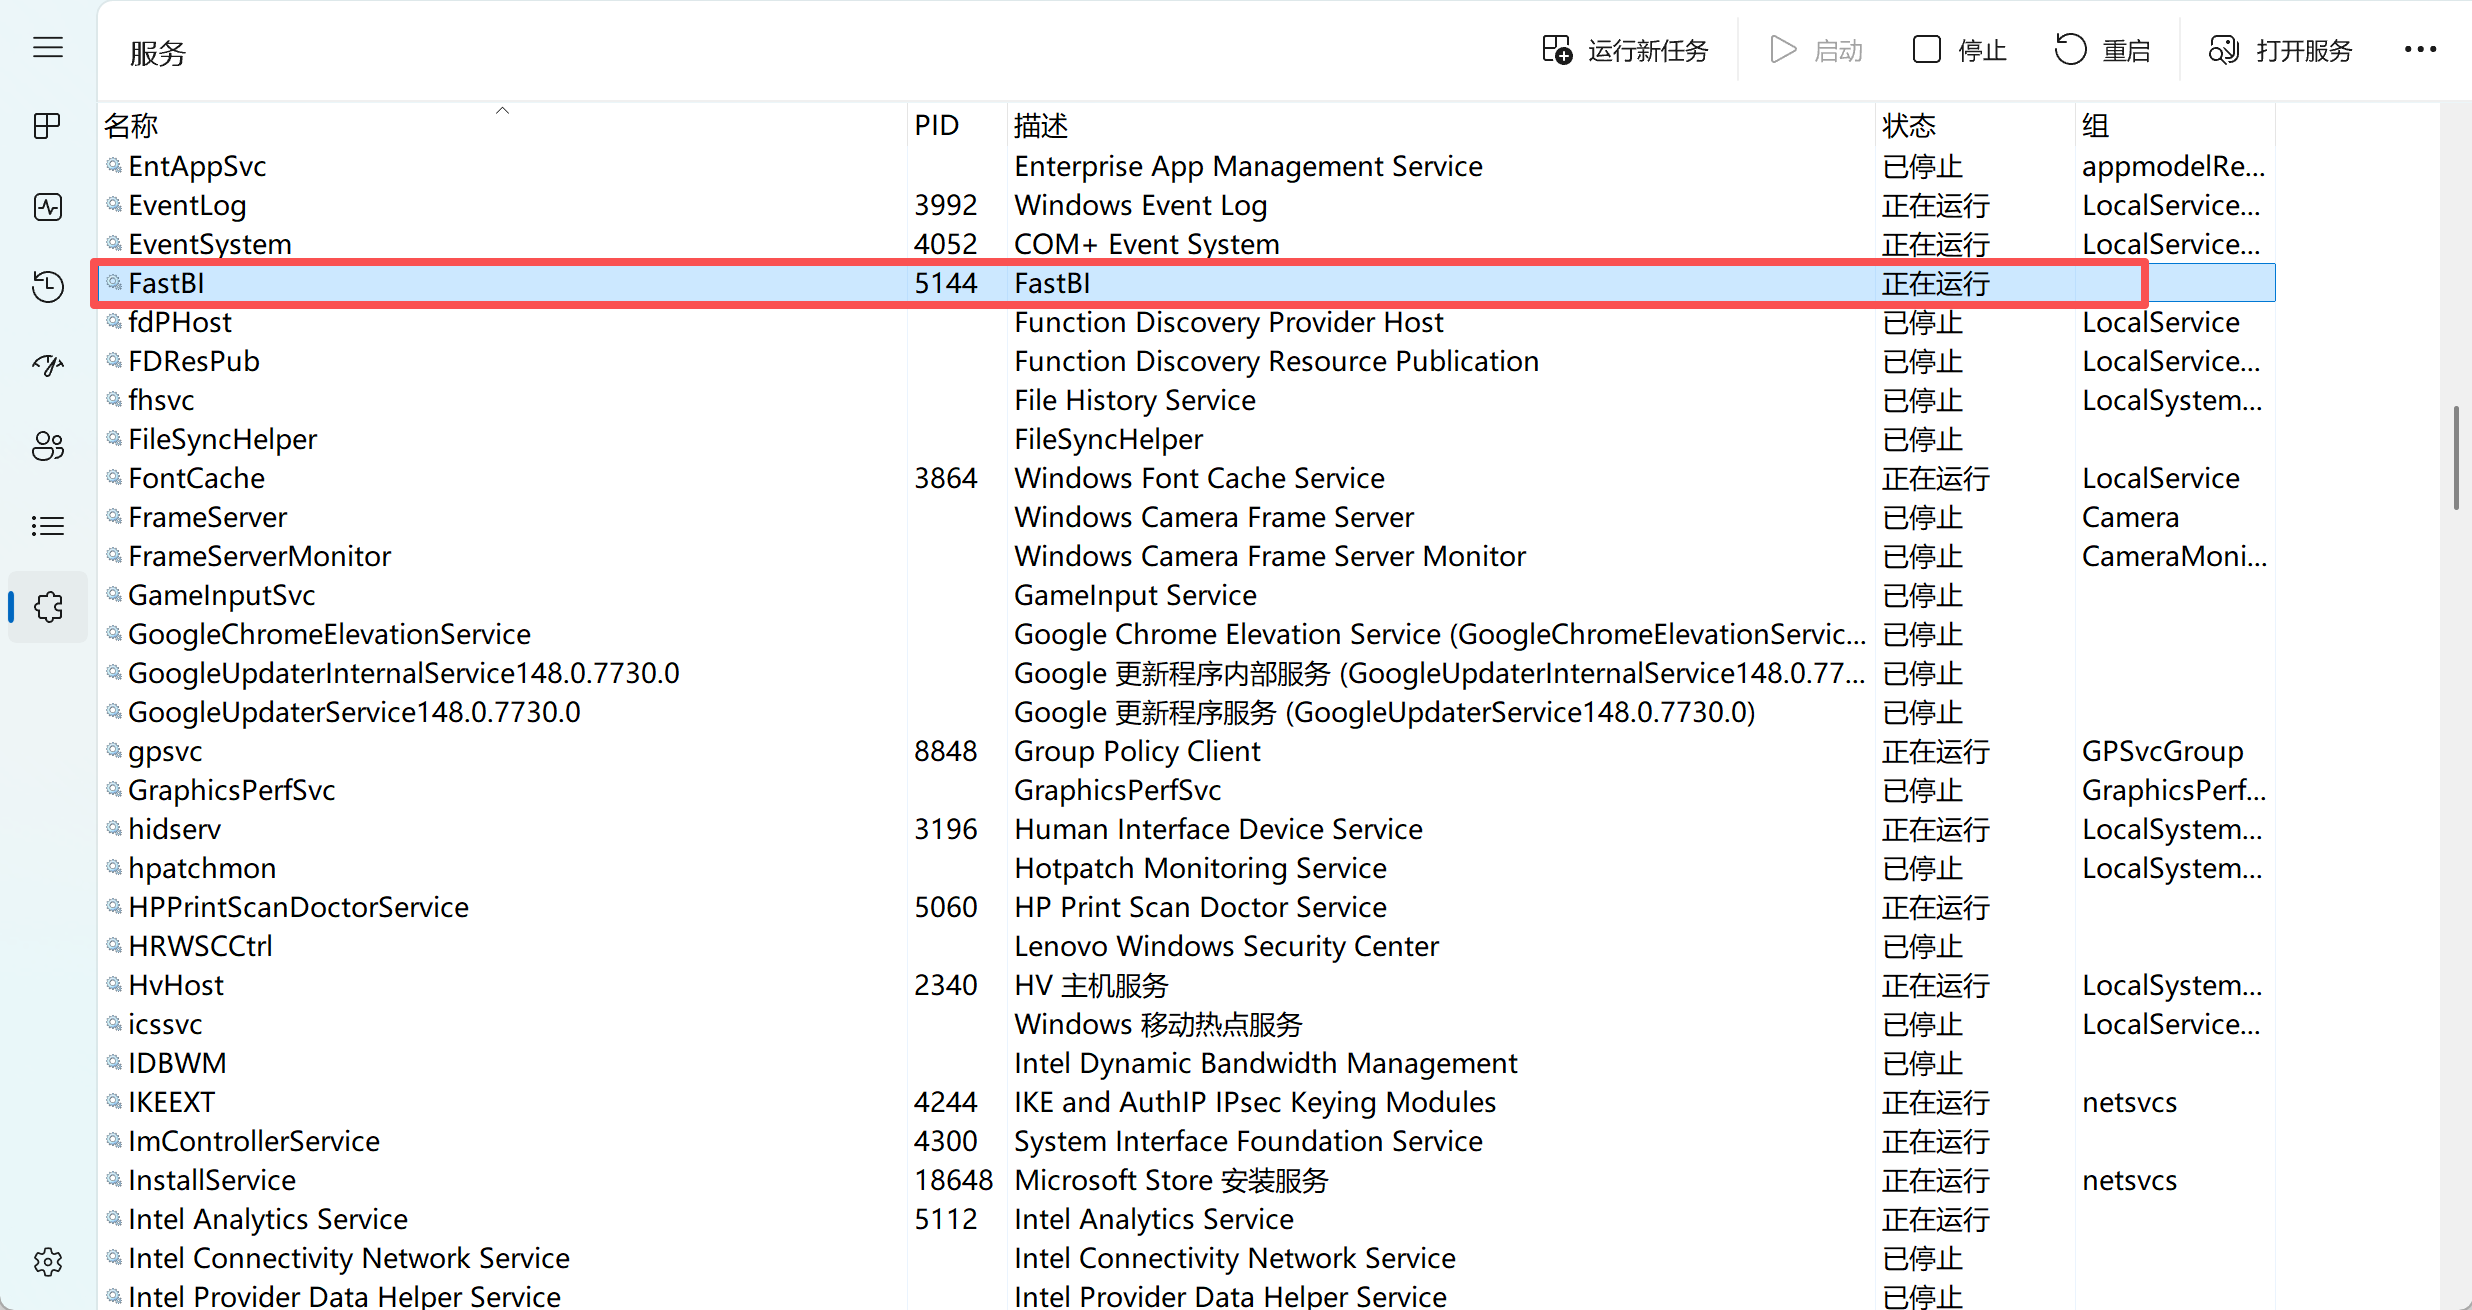Select the IDBWM service row

[x=1188, y=1063]
